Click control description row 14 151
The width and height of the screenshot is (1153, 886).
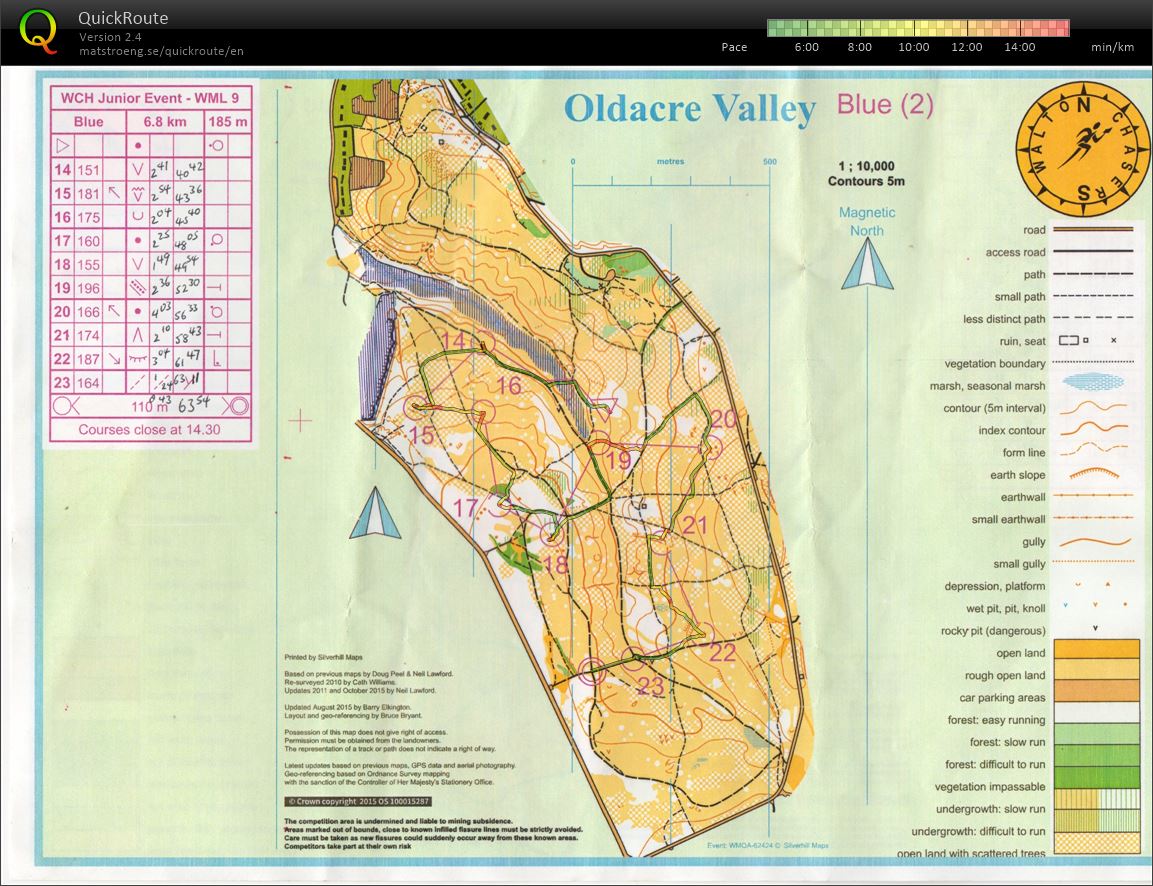[x=151, y=169]
